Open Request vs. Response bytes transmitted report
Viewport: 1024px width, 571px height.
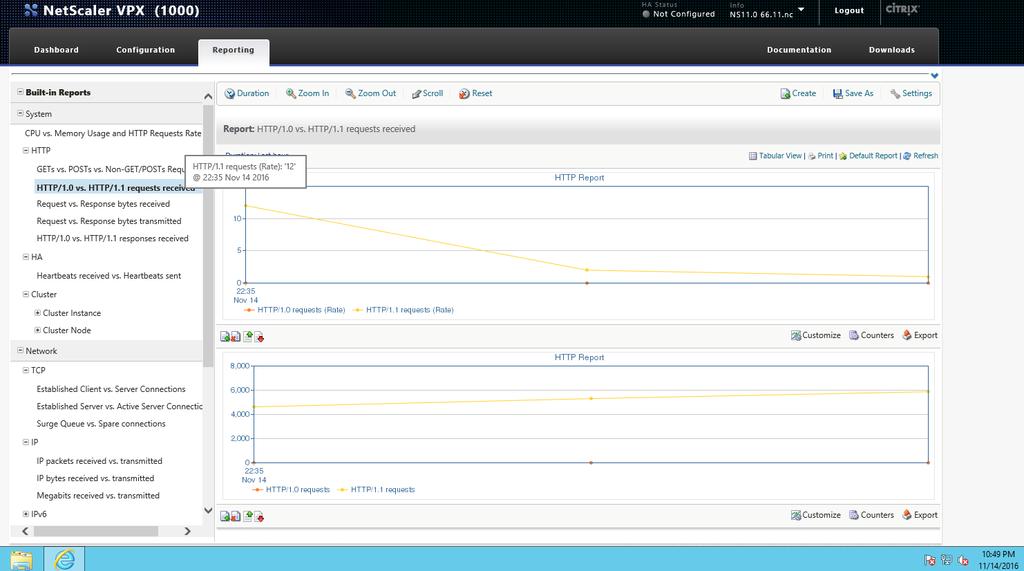[109, 221]
